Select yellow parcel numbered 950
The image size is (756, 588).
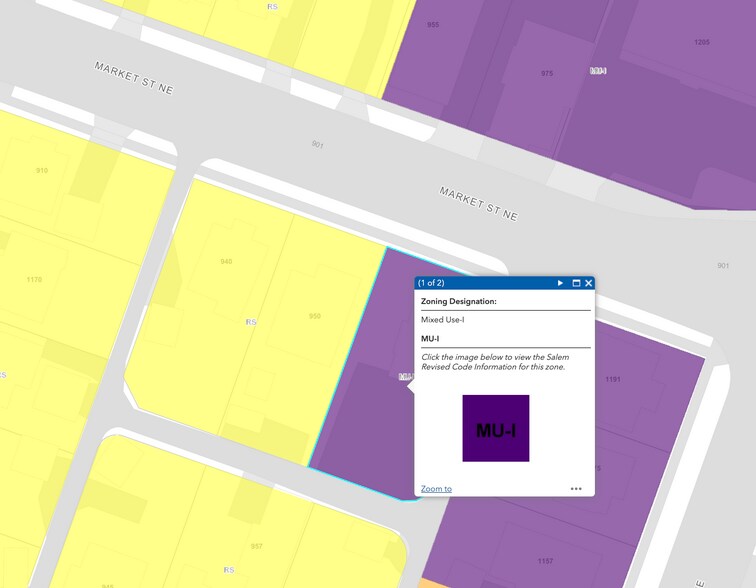pyautogui.click(x=314, y=316)
